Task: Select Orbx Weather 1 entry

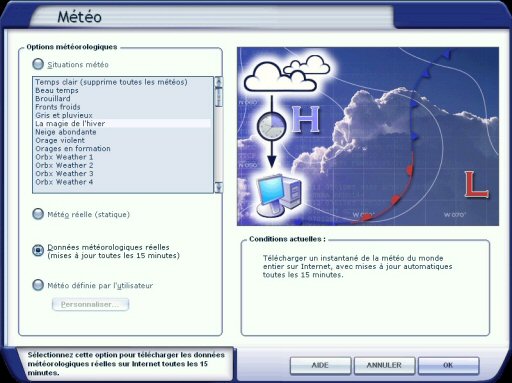Action: pyautogui.click(x=123, y=157)
